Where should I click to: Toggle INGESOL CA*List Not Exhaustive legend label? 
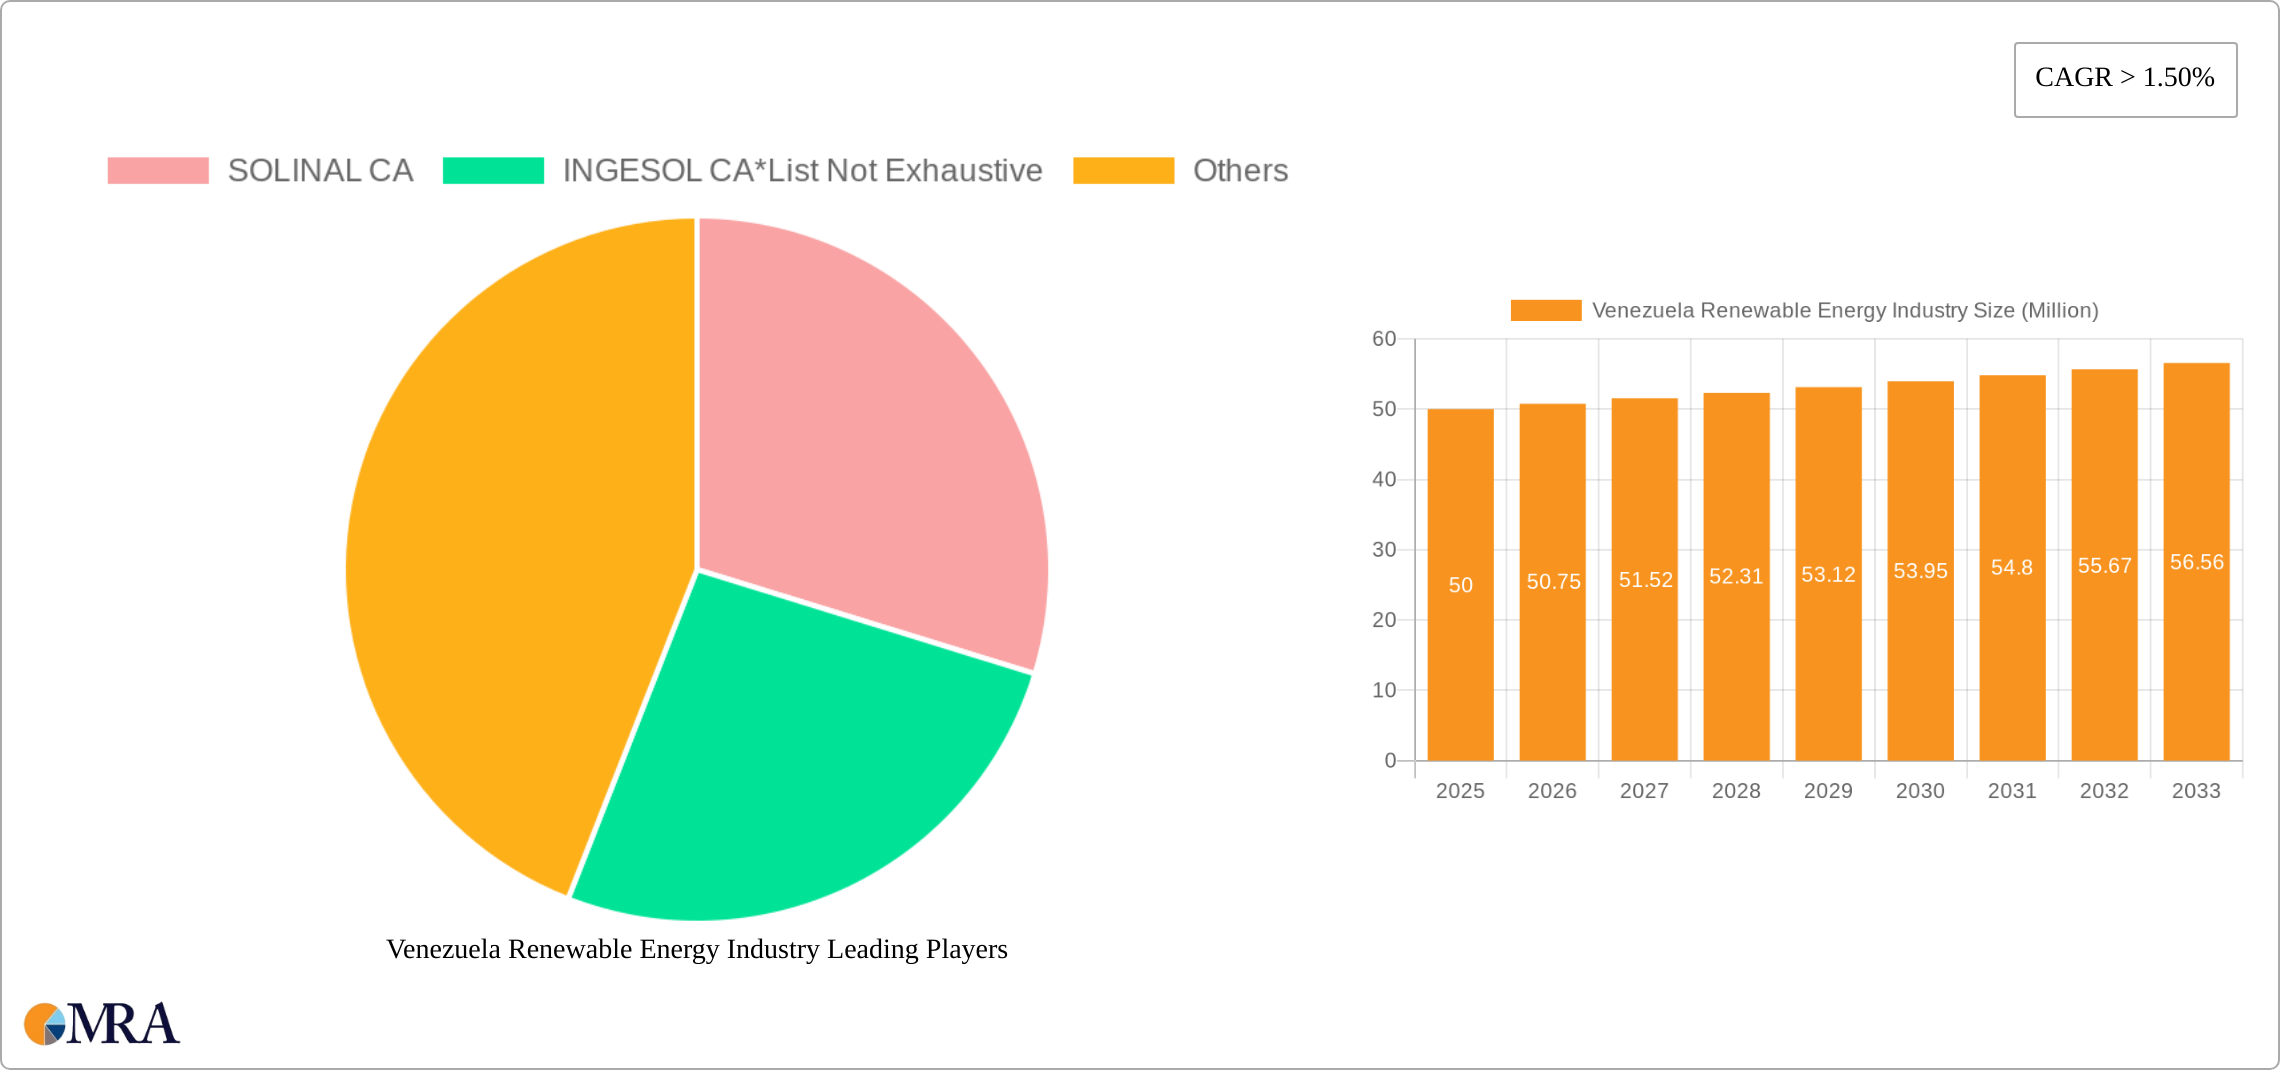pos(802,171)
